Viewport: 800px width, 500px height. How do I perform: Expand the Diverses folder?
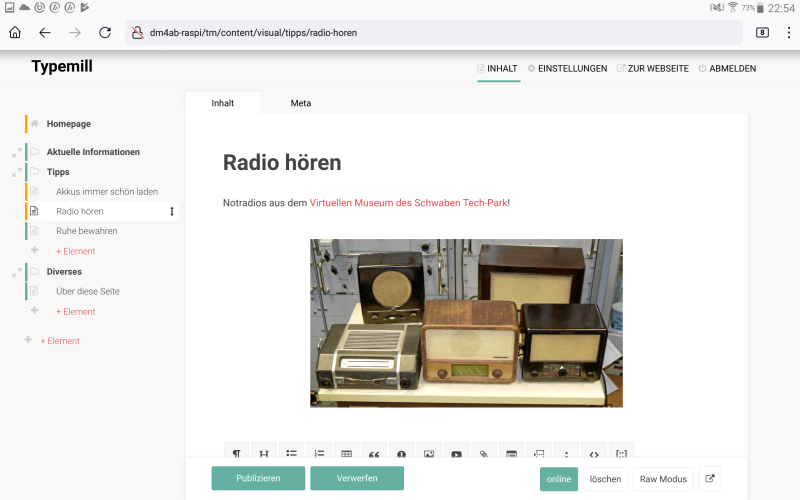(17, 271)
